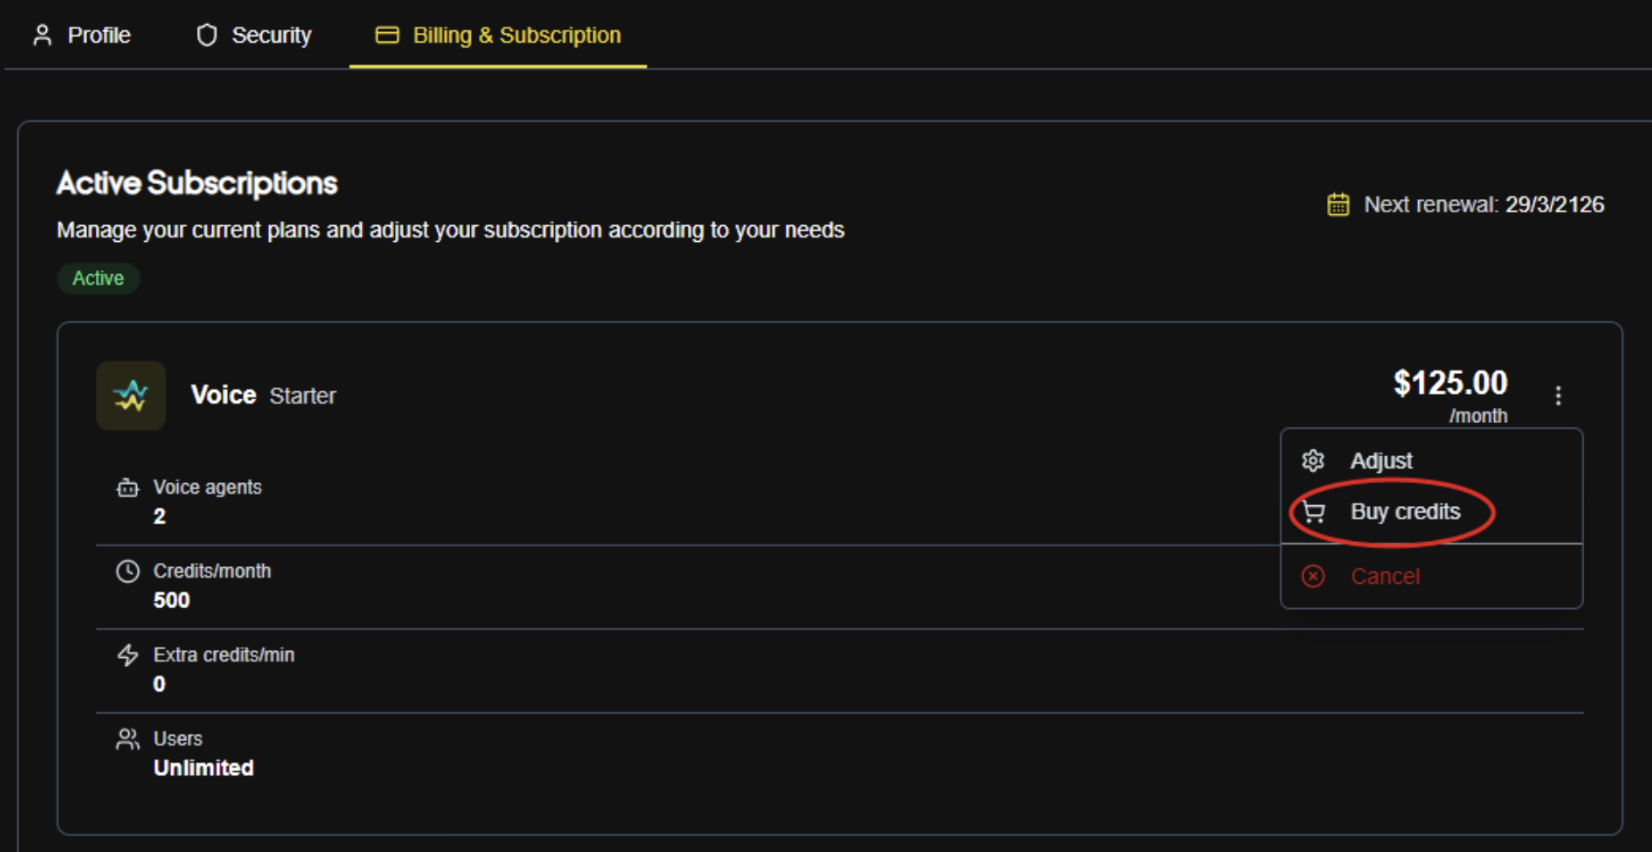Open the Security tab

254,36
